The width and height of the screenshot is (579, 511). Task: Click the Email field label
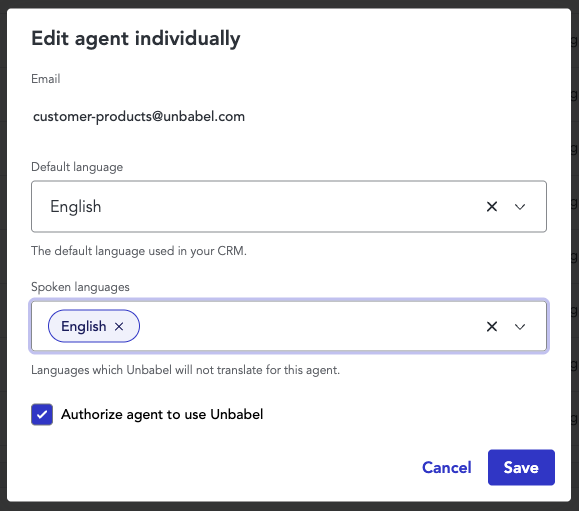[46, 79]
